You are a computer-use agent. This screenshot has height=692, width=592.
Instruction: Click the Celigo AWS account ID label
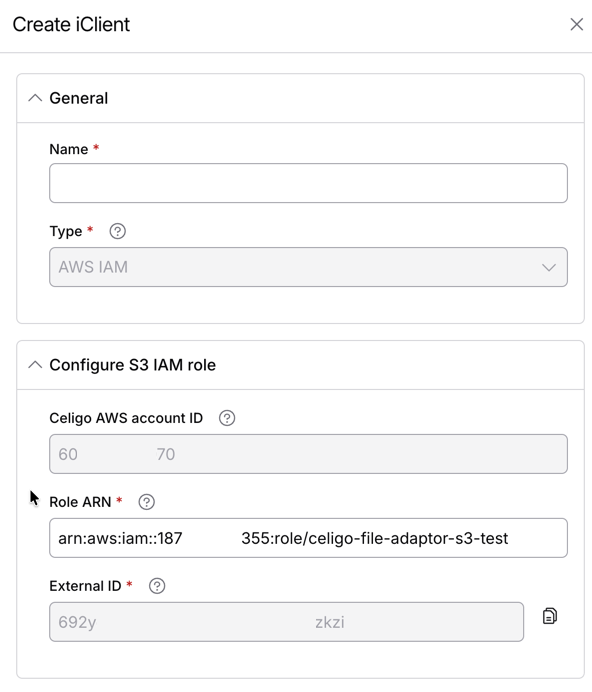[126, 418]
